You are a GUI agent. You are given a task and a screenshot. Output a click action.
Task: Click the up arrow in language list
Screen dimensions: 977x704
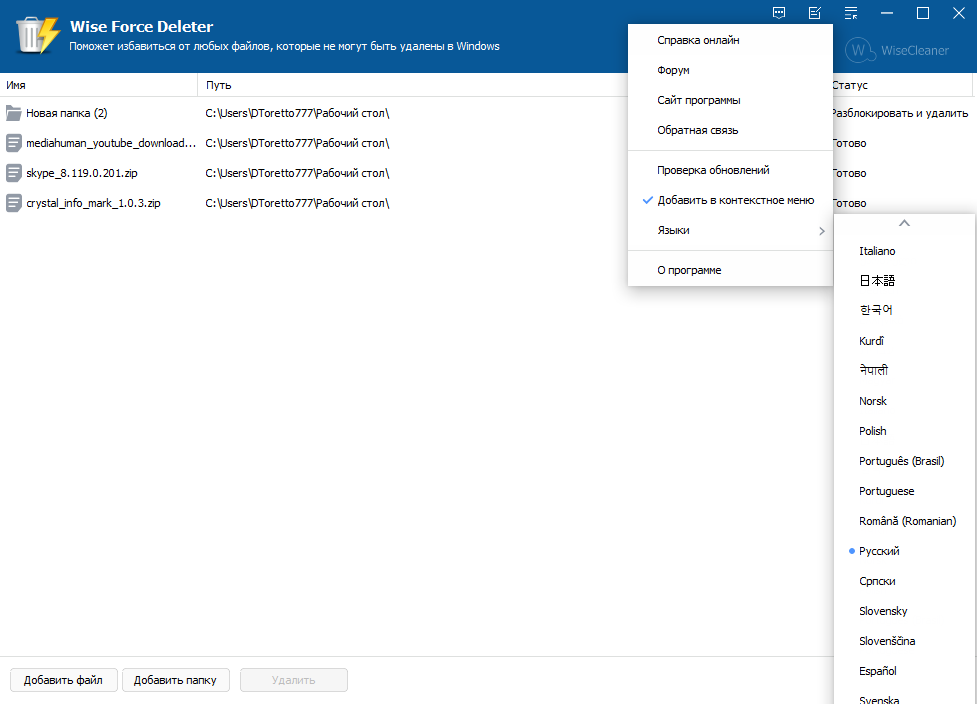click(905, 223)
